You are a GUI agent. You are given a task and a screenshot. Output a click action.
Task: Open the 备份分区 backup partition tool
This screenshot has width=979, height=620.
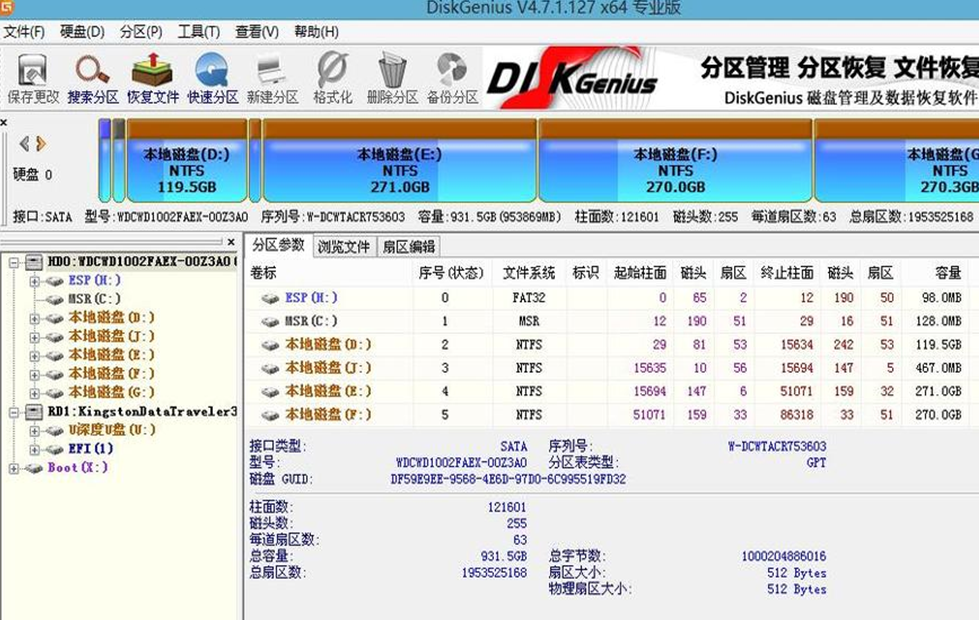click(x=452, y=70)
